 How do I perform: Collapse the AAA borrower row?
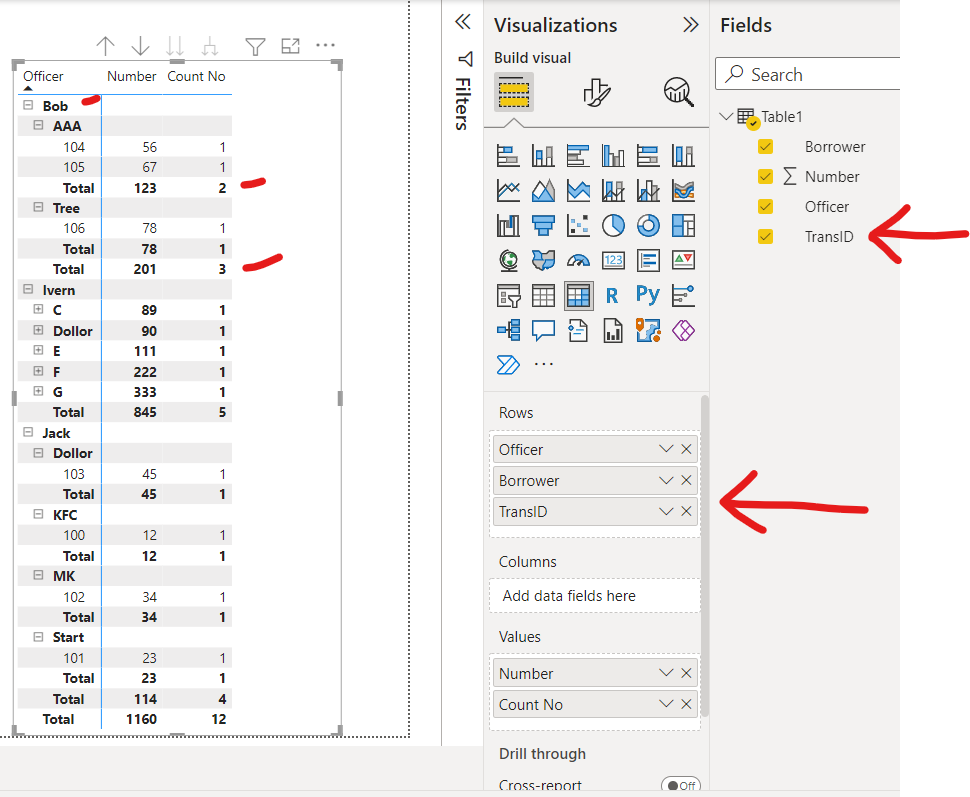[38, 125]
